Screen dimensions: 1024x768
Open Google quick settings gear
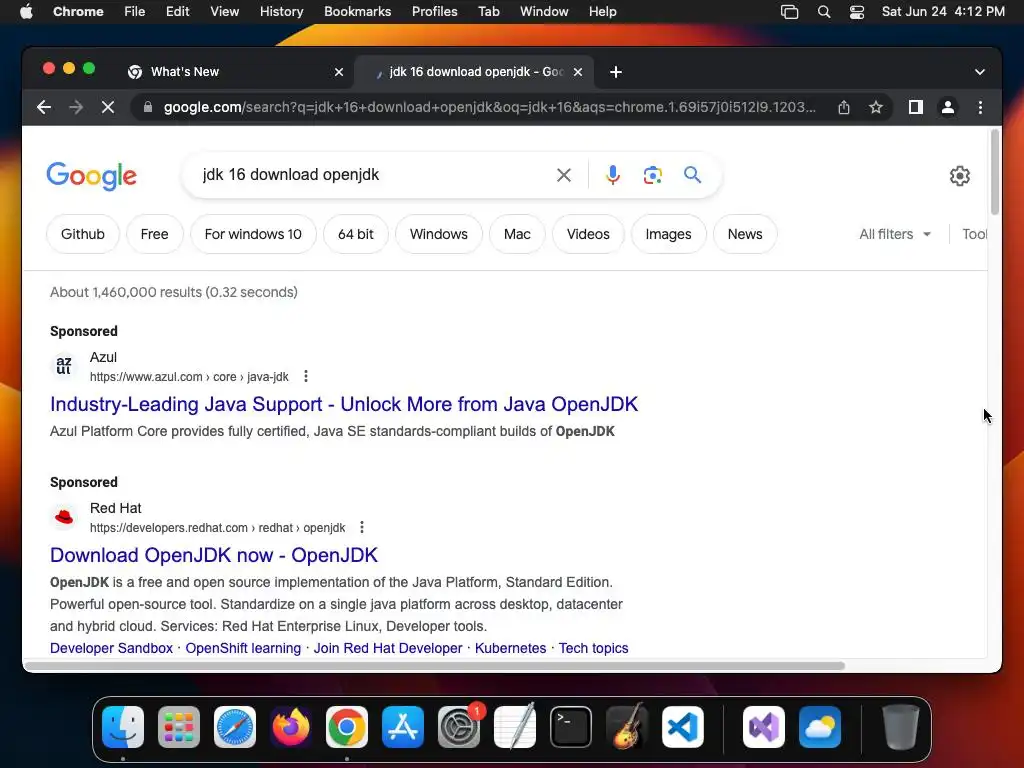pos(959,176)
